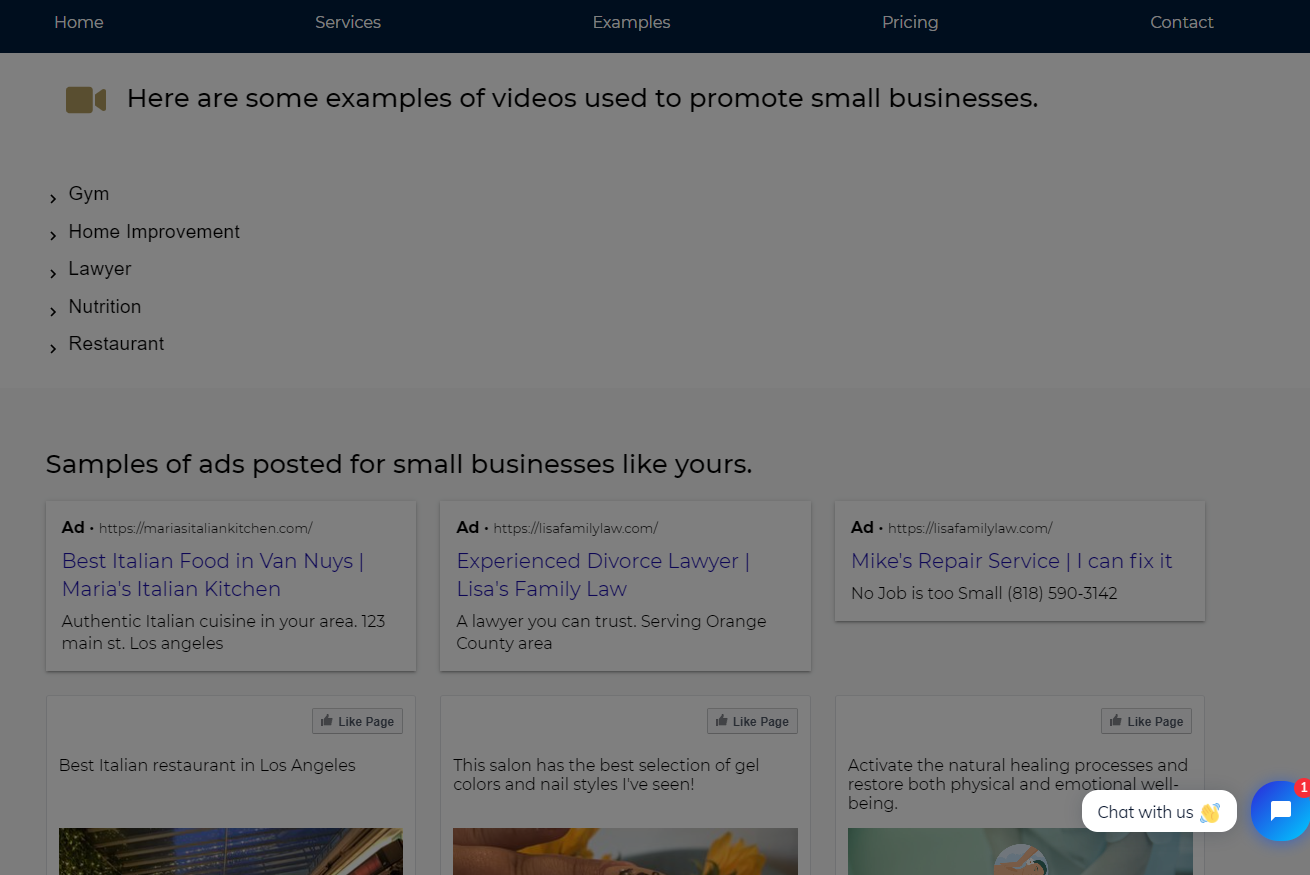Click lisafamilylaw.com URL in Mike's Repair ad

coord(970,528)
